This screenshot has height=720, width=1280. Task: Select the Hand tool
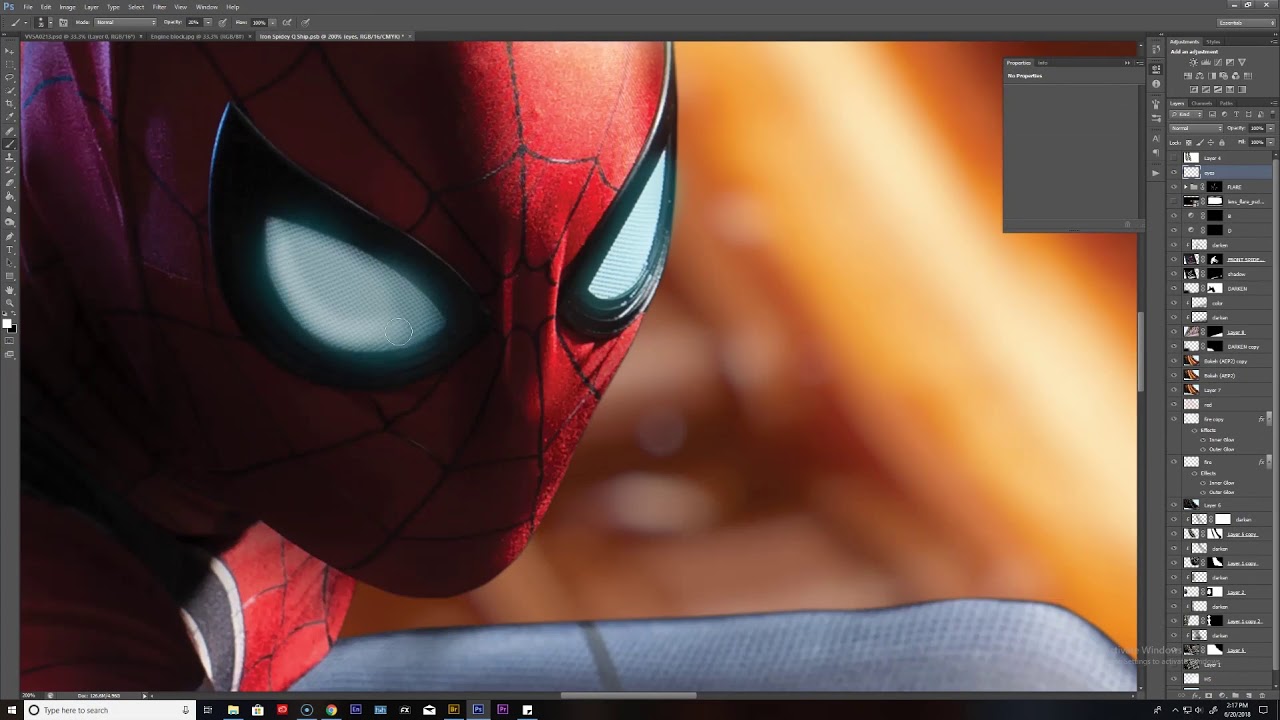tap(10, 290)
